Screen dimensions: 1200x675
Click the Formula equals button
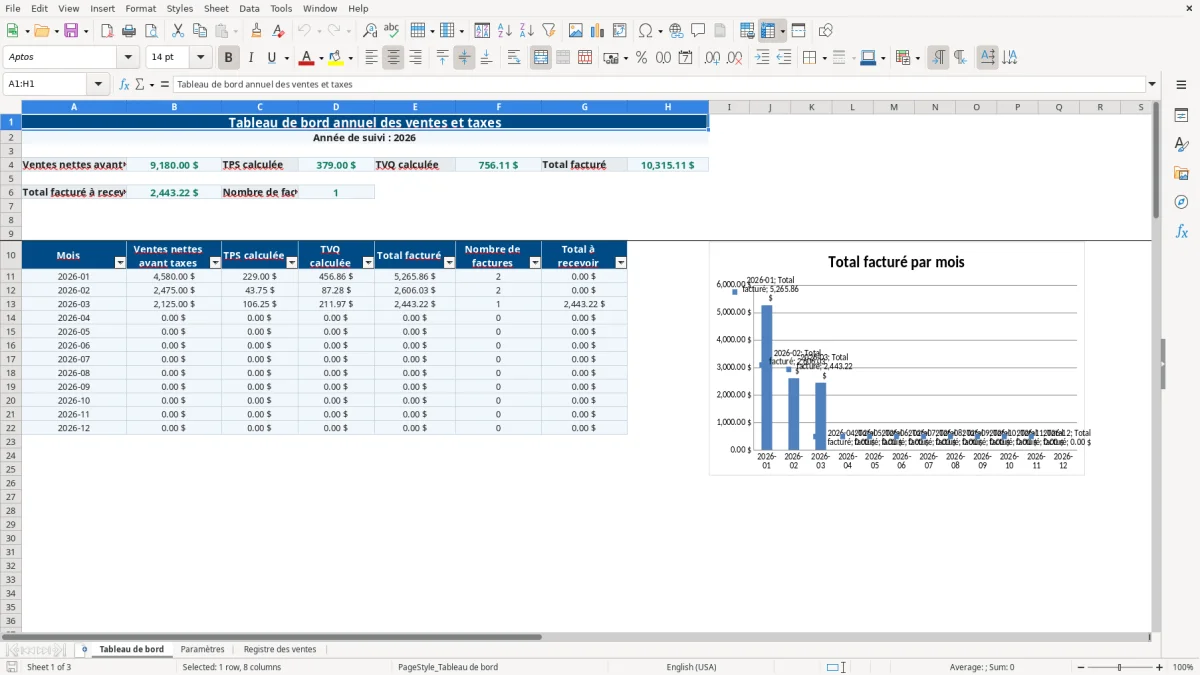coord(165,84)
